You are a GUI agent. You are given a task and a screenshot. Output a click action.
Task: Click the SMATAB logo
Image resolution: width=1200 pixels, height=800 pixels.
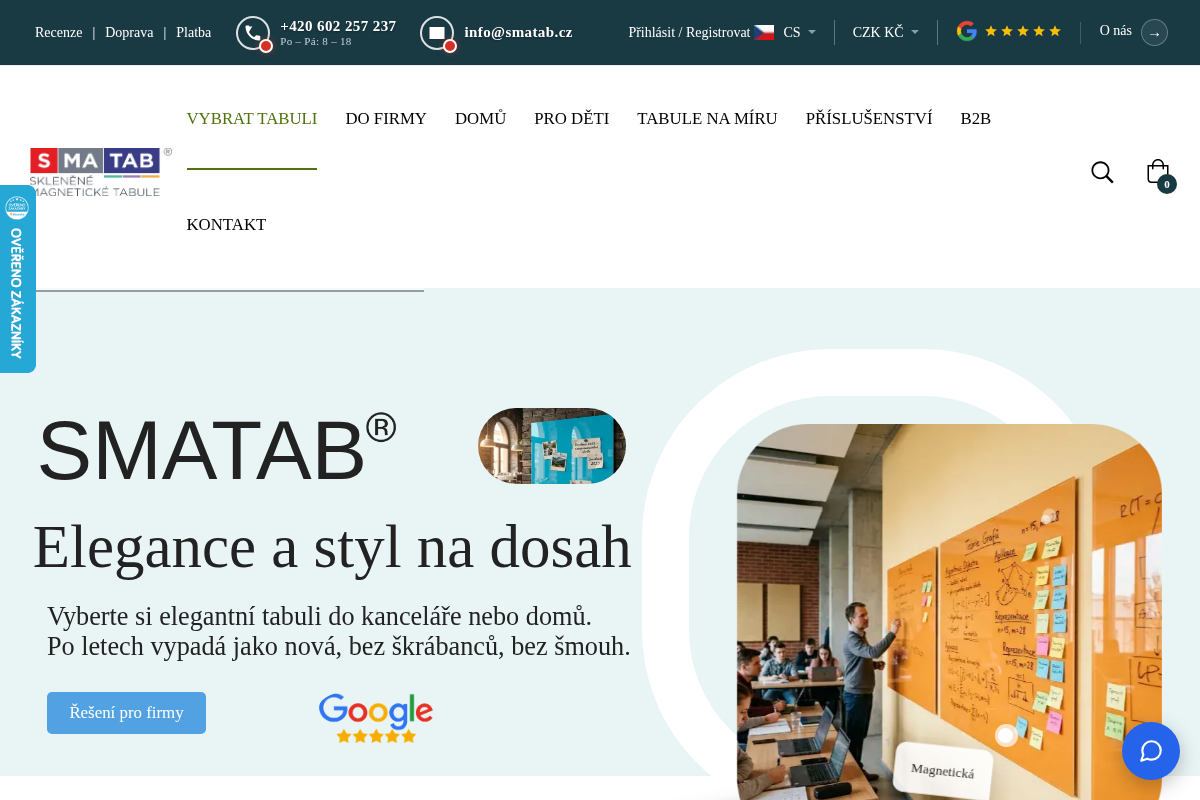[100, 172]
